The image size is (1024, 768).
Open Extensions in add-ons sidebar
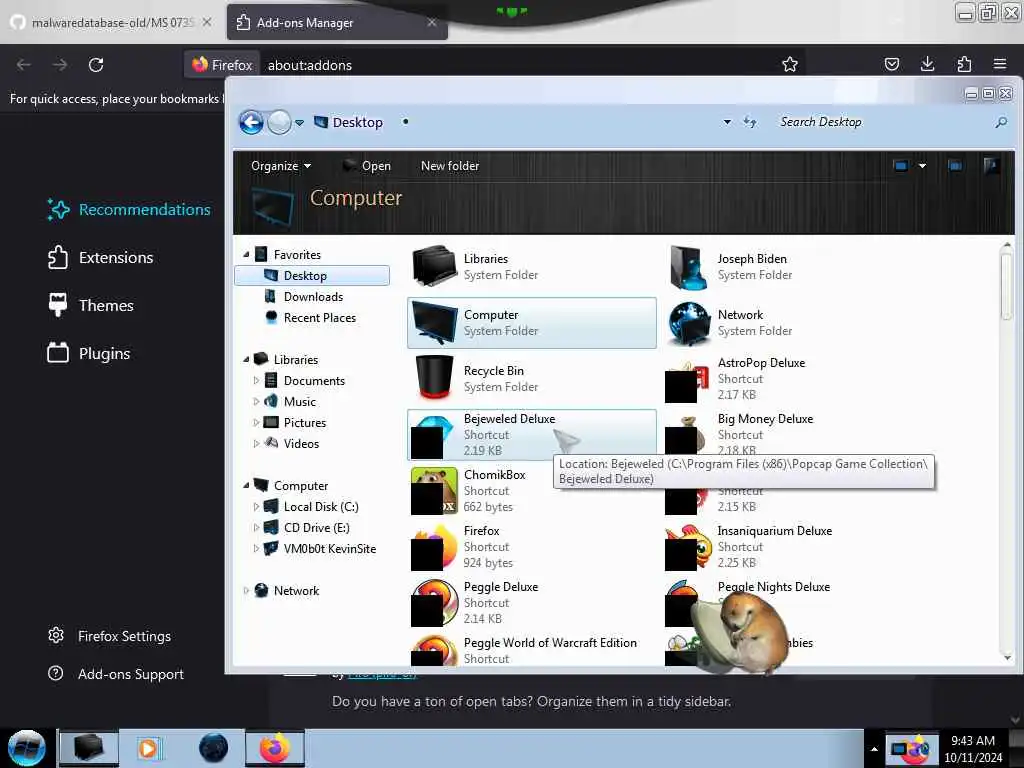pyautogui.click(x=101, y=257)
